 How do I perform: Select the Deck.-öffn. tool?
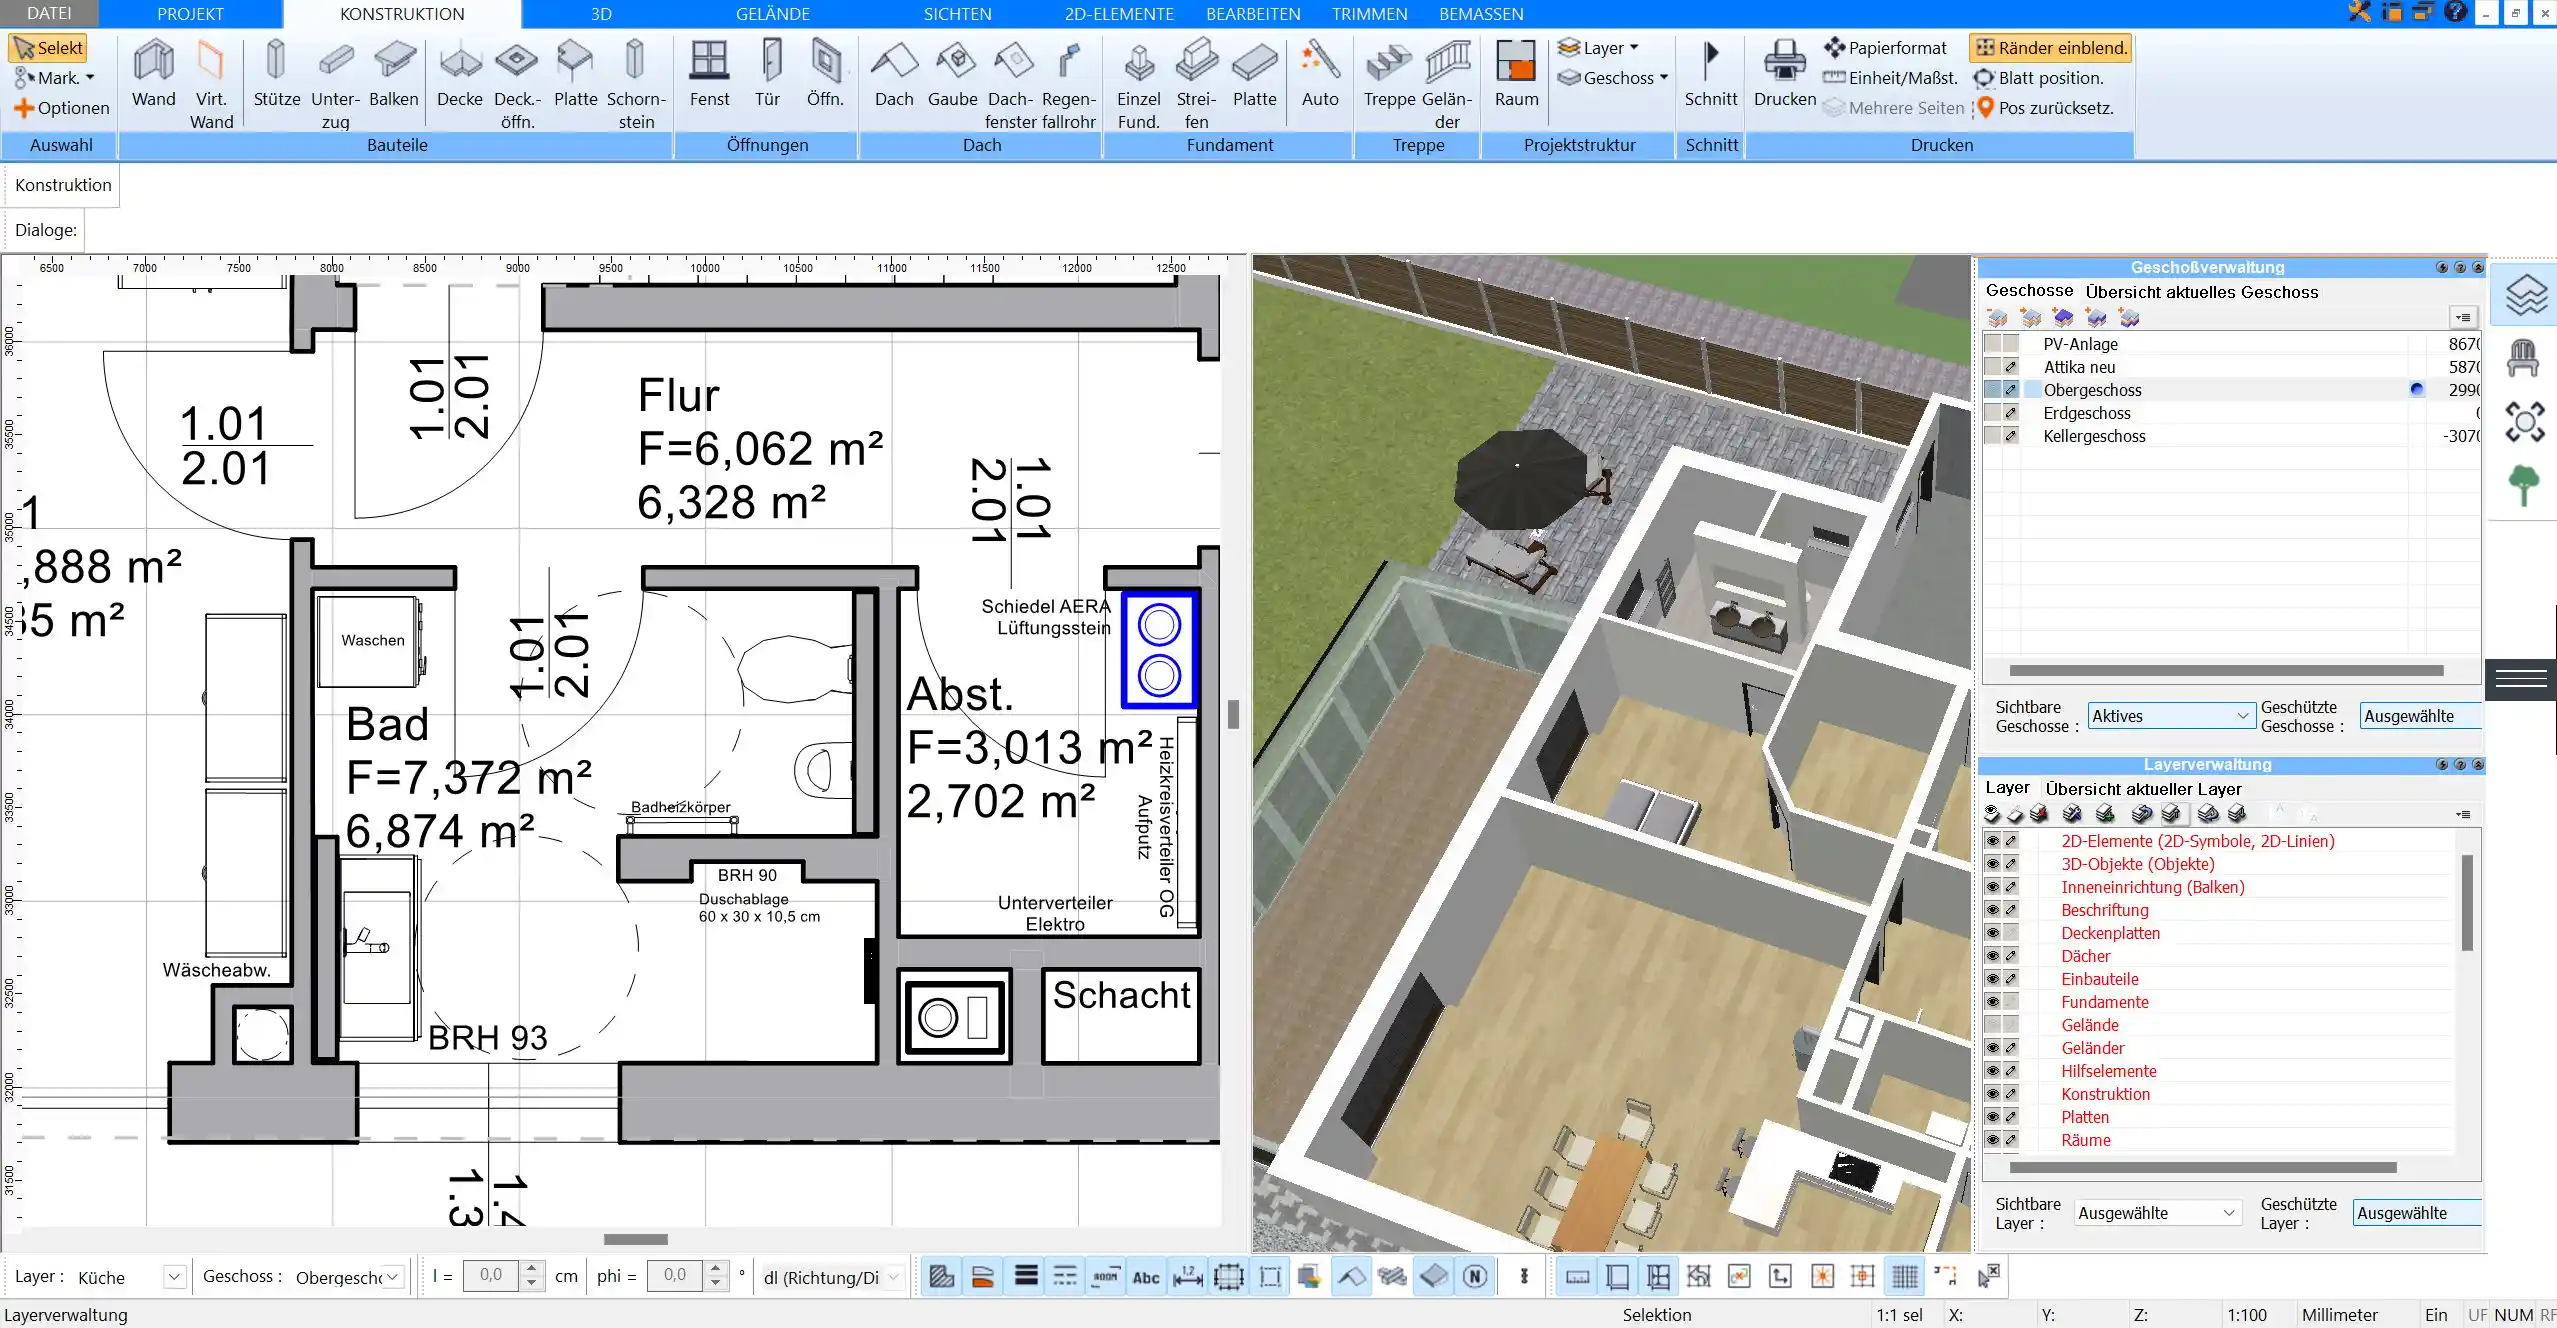[x=517, y=84]
